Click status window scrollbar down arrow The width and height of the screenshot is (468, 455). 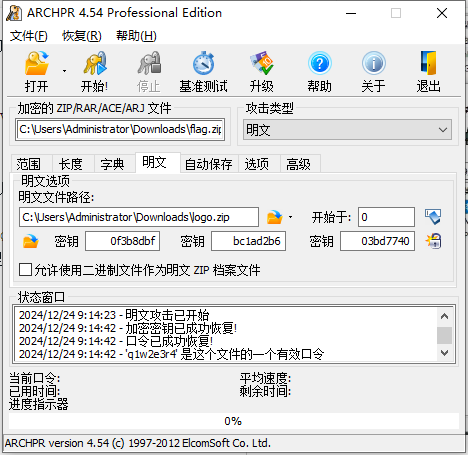point(444,353)
